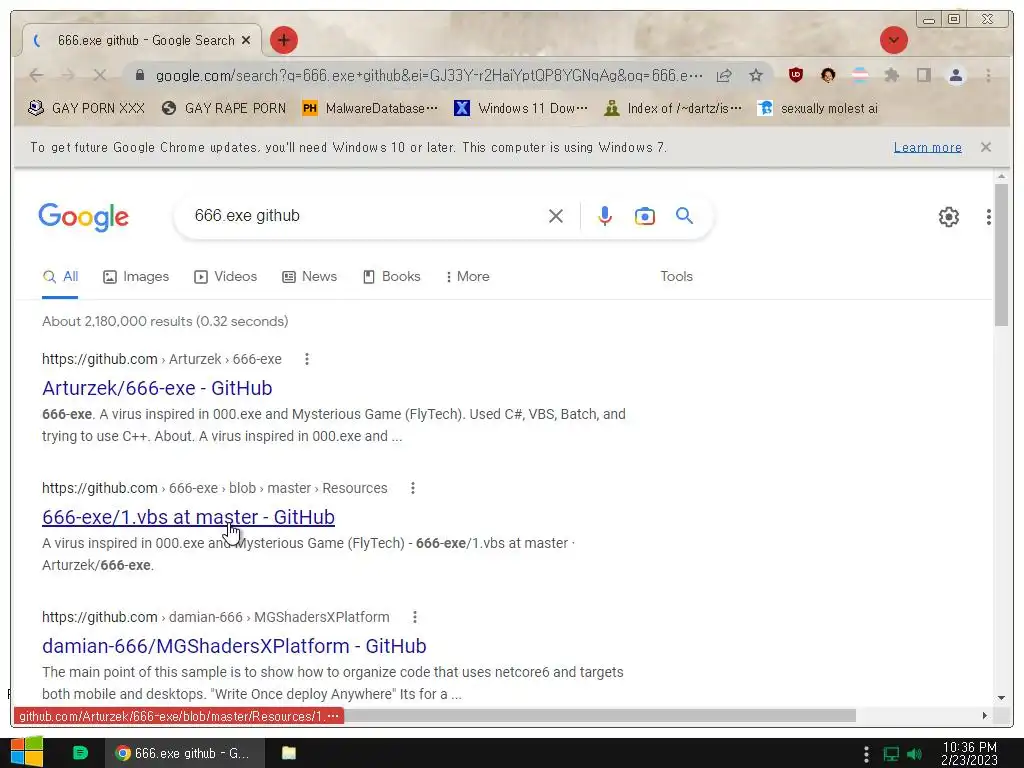Viewport: 1024px width, 768px height.
Task: Share this page icon in address bar
Action: (724, 76)
